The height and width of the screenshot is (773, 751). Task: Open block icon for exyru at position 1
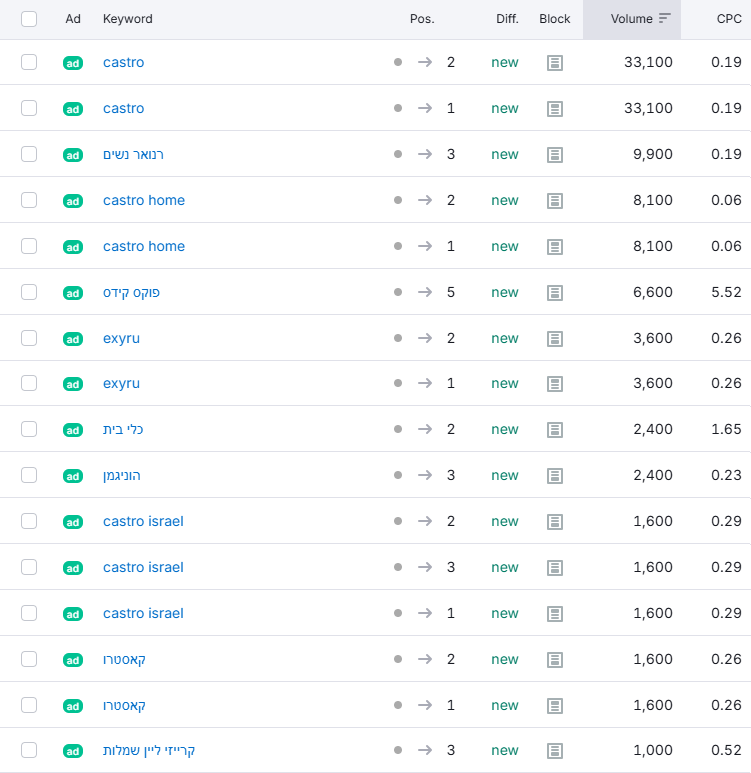pyautogui.click(x=555, y=384)
